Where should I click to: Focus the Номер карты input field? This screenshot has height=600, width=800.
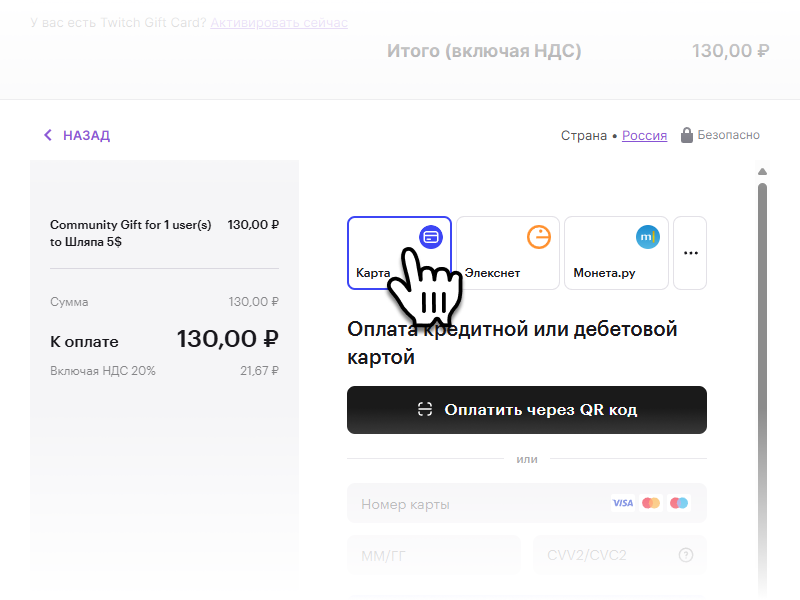coord(470,504)
